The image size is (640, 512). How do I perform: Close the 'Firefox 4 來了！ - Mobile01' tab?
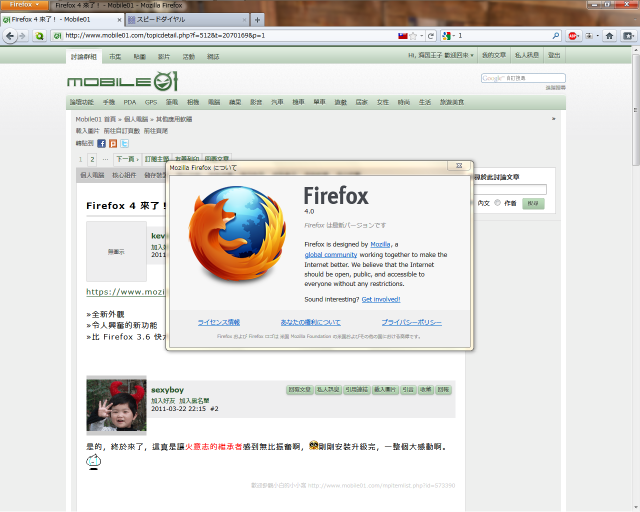[119, 20]
